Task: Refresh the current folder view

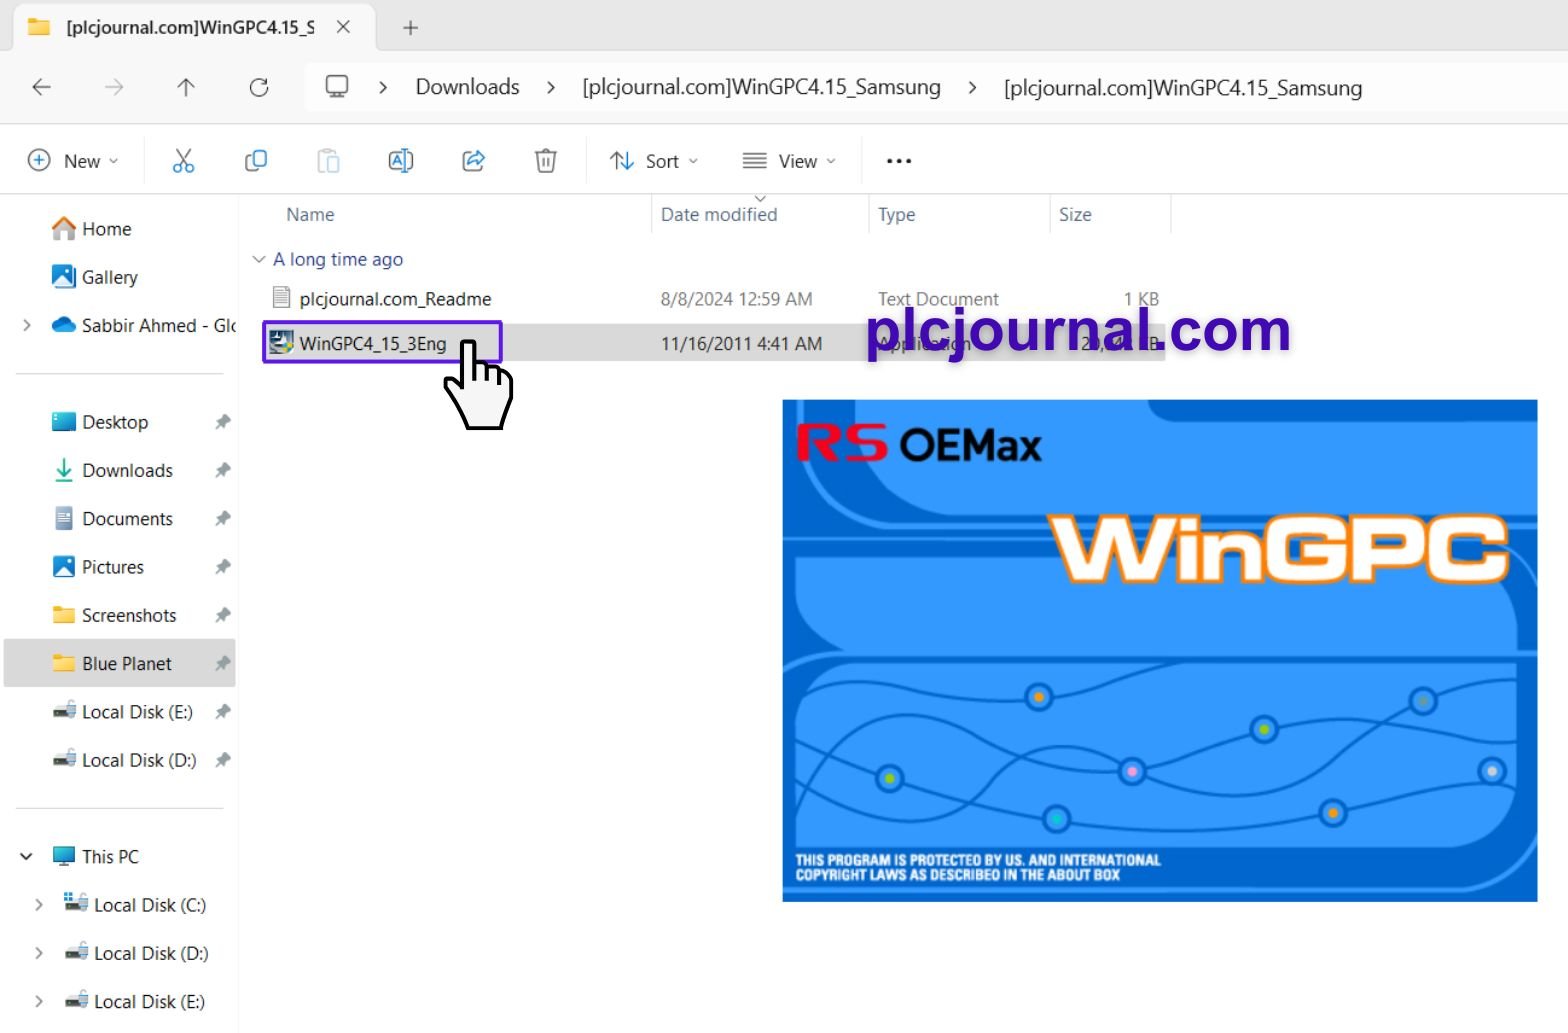Action: (259, 88)
